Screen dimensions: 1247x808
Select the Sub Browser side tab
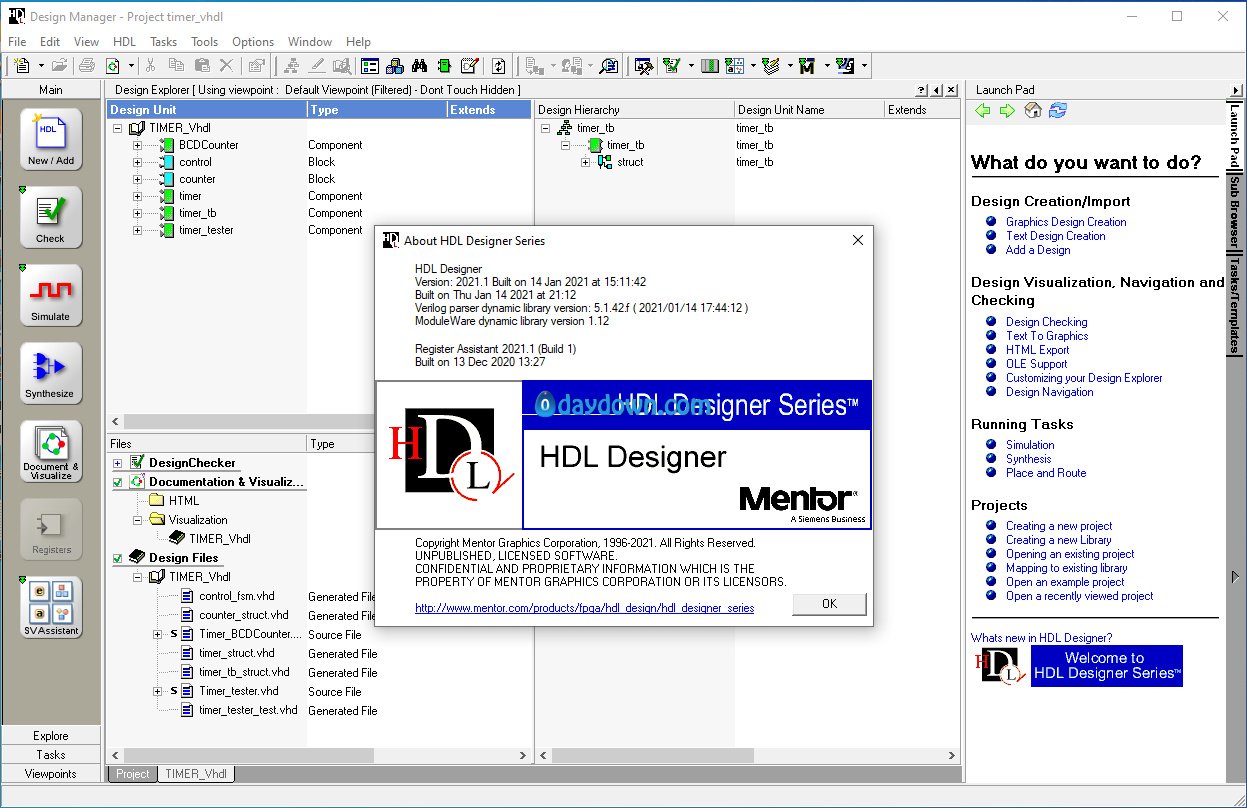coord(1235,214)
